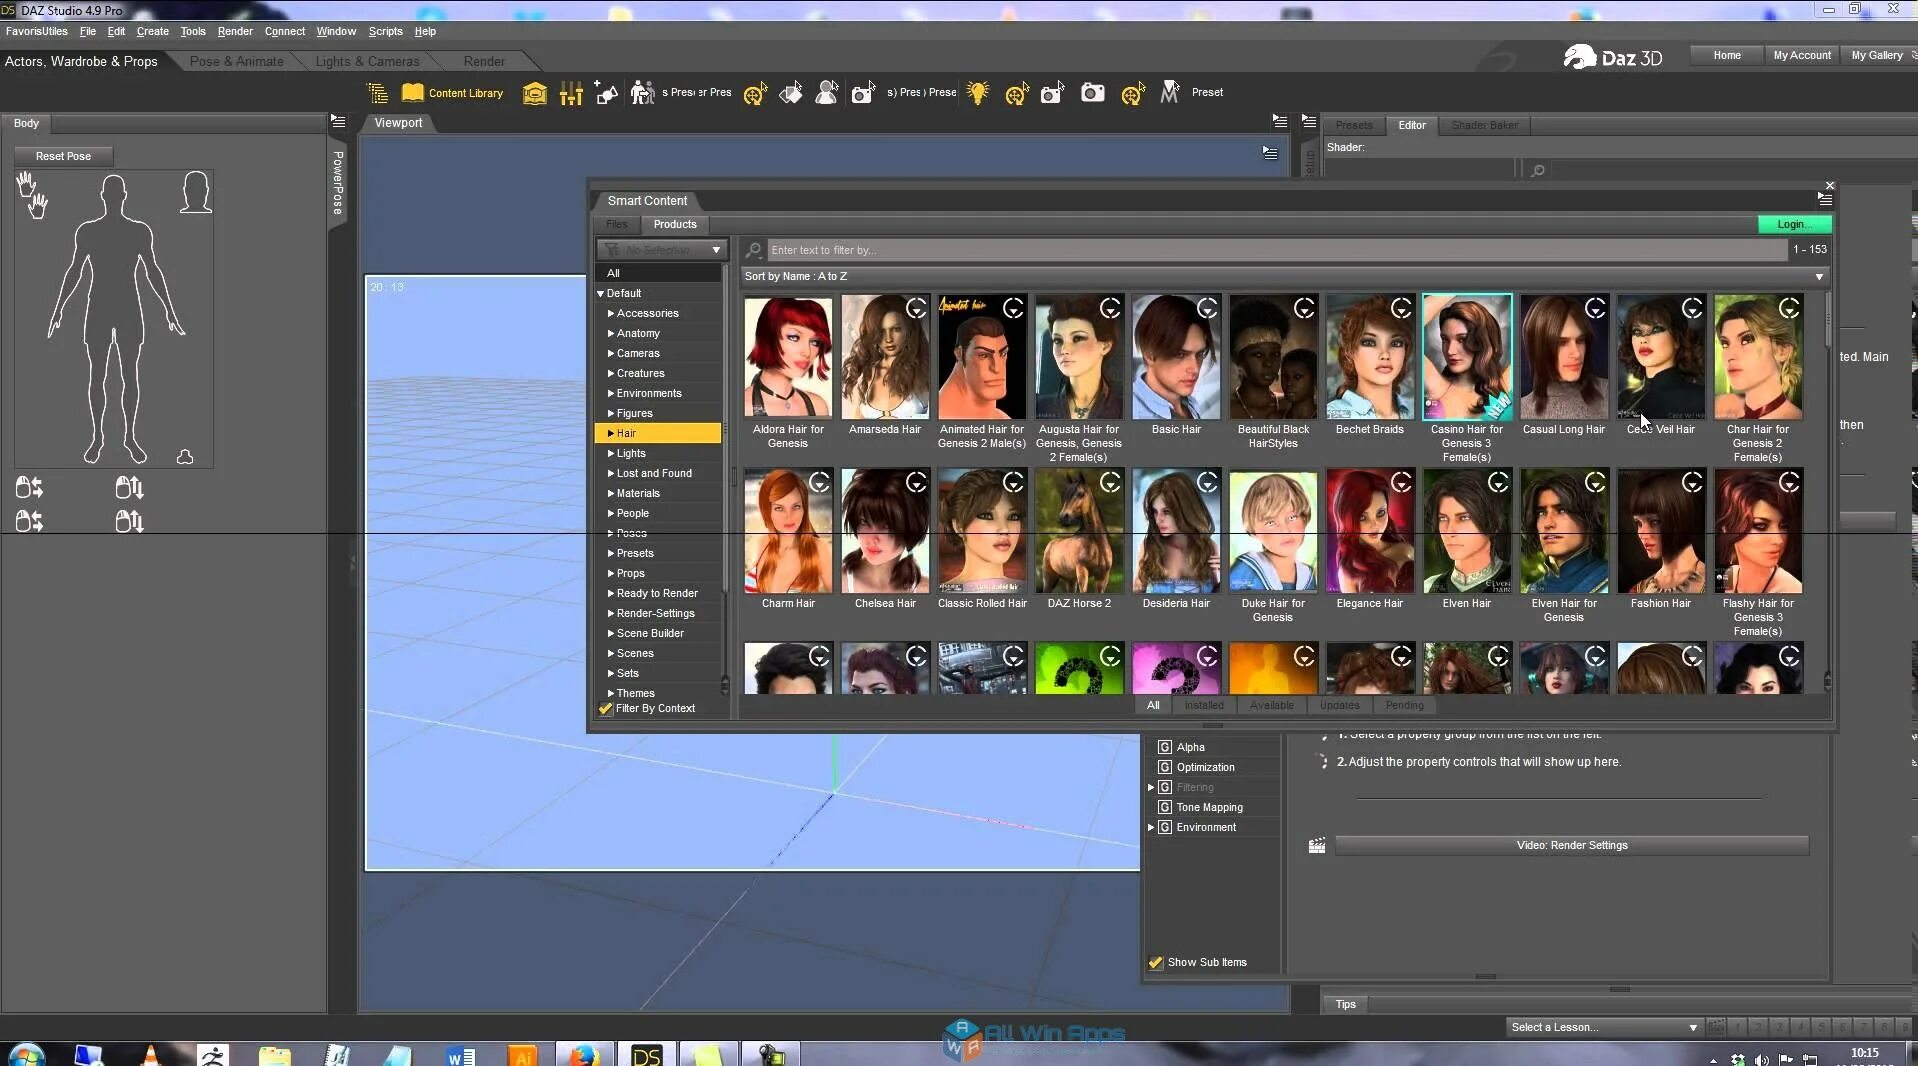Click the full body figure outline
The image size is (1918, 1066).
pos(115,318)
